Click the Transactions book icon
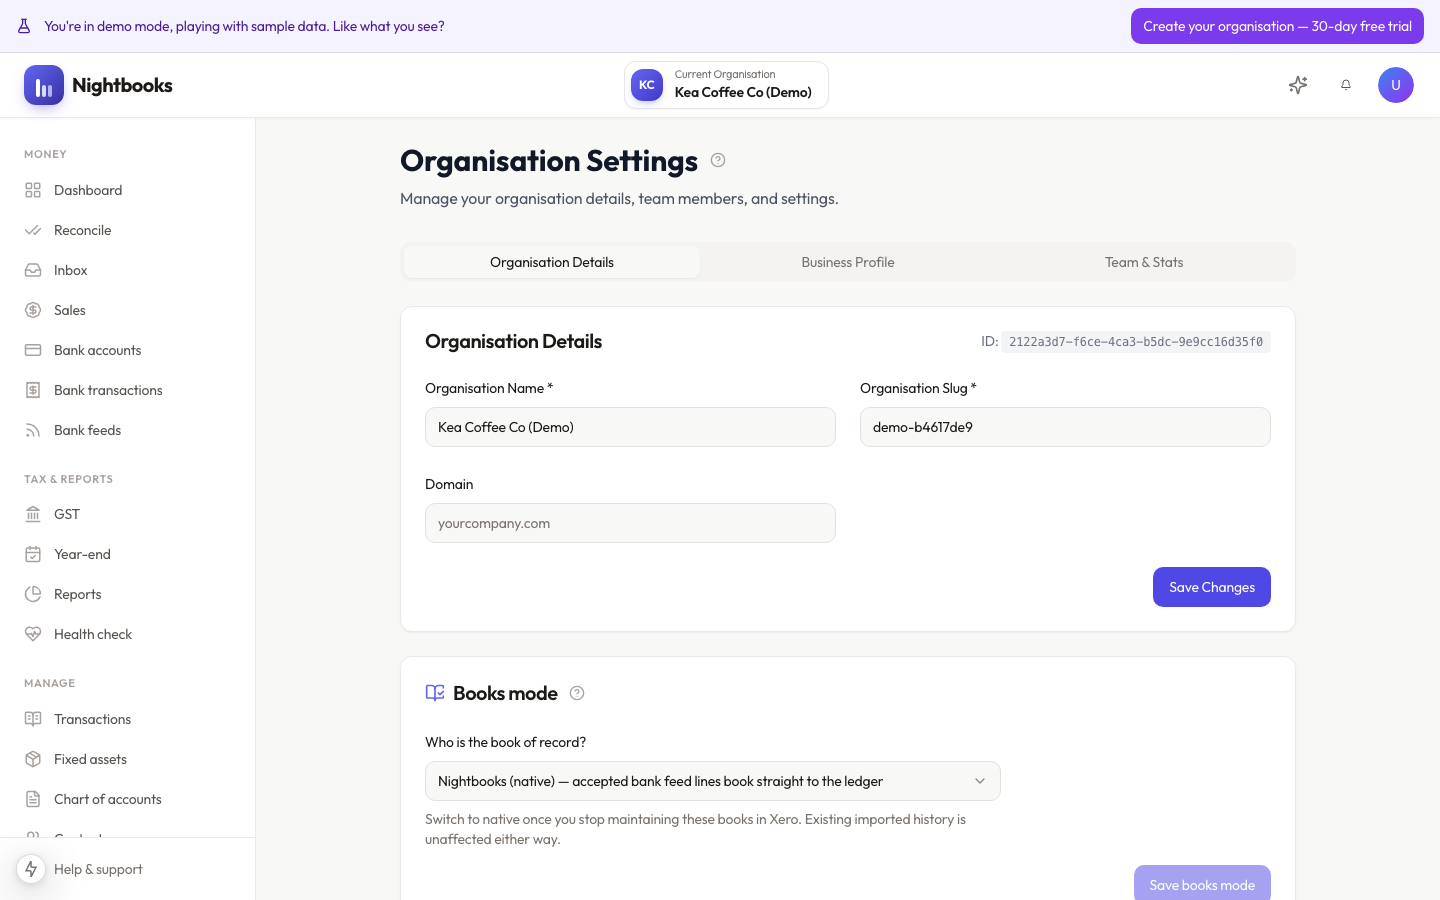 tap(33, 719)
